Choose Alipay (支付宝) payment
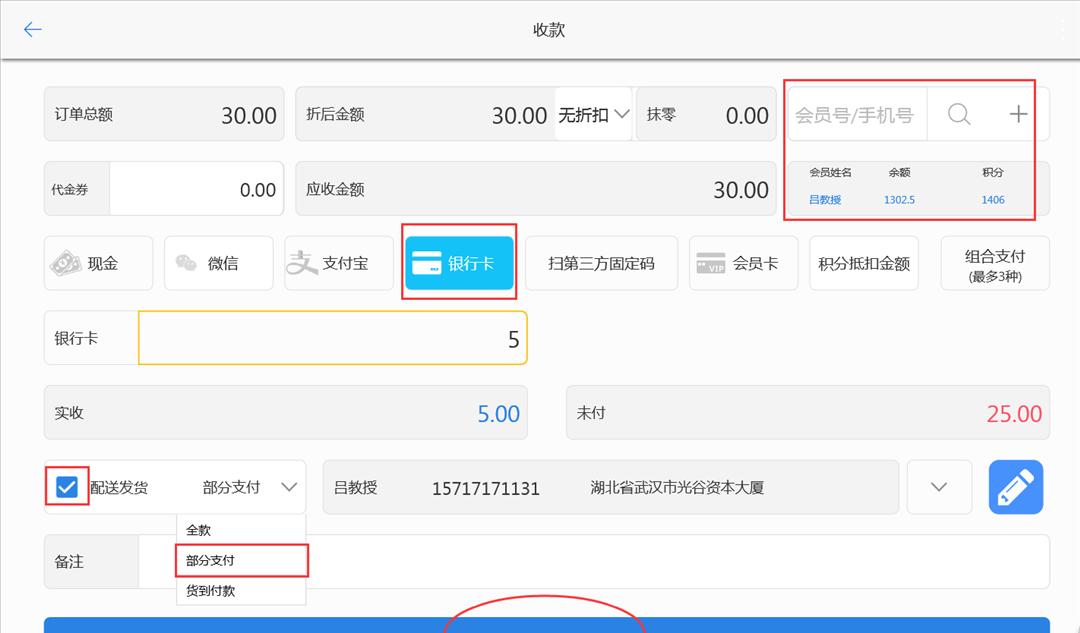 (339, 263)
